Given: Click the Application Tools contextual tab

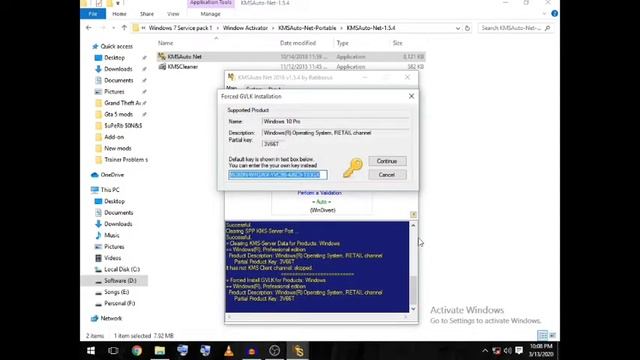Looking at the screenshot, I should [211, 3].
